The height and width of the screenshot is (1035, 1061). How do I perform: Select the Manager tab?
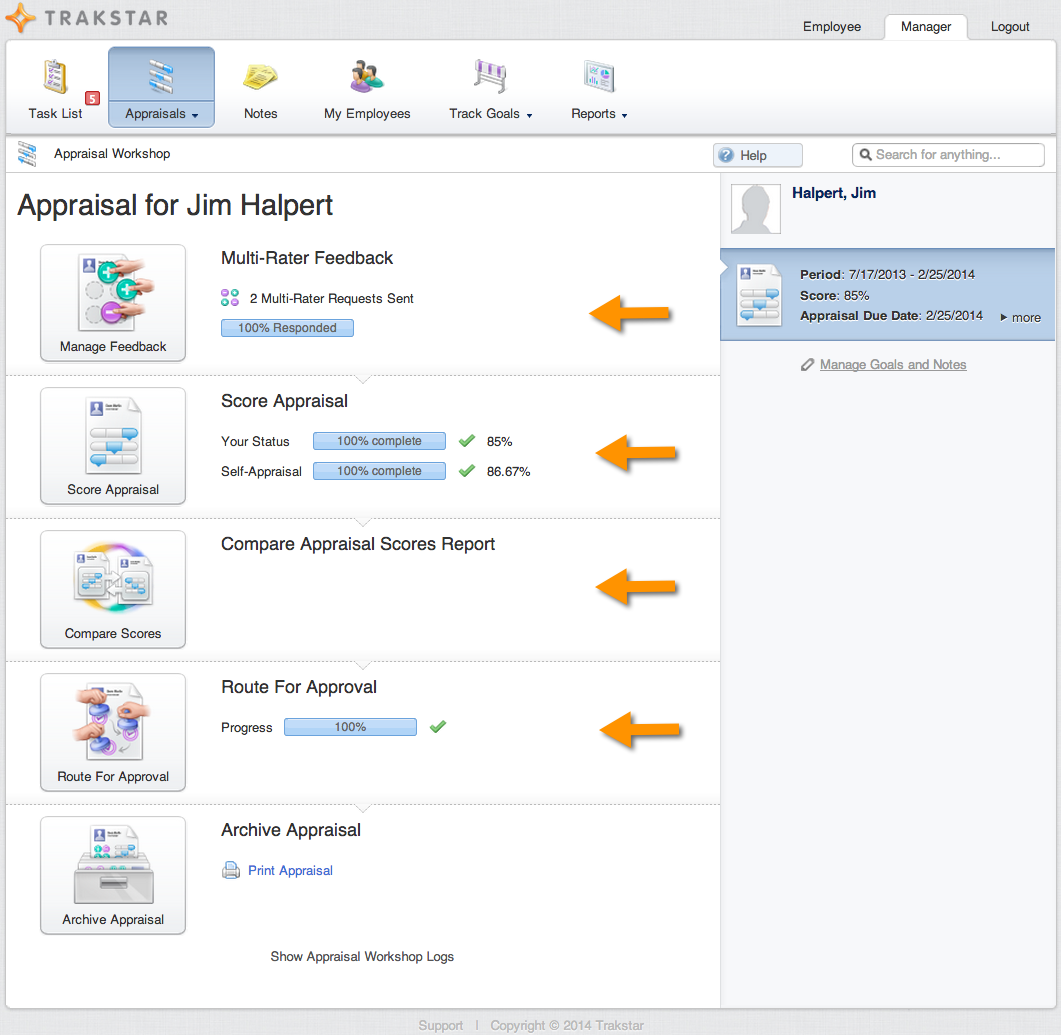coord(925,27)
